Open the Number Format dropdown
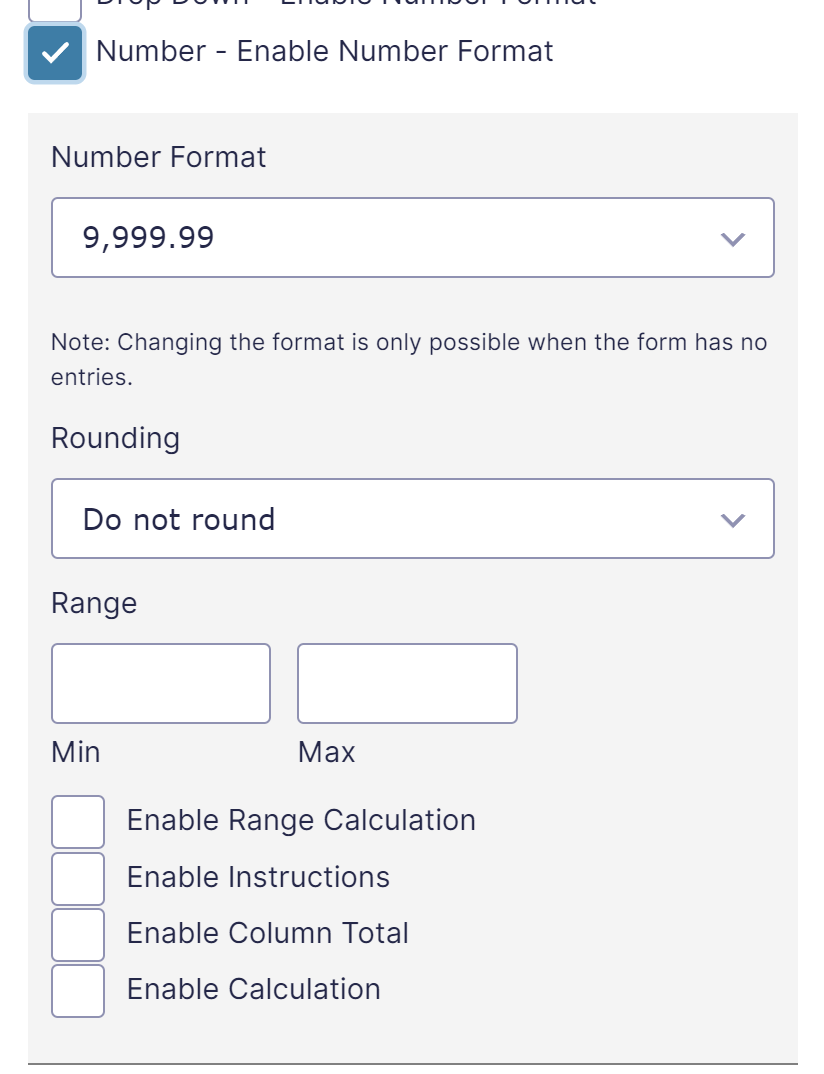 pos(413,238)
